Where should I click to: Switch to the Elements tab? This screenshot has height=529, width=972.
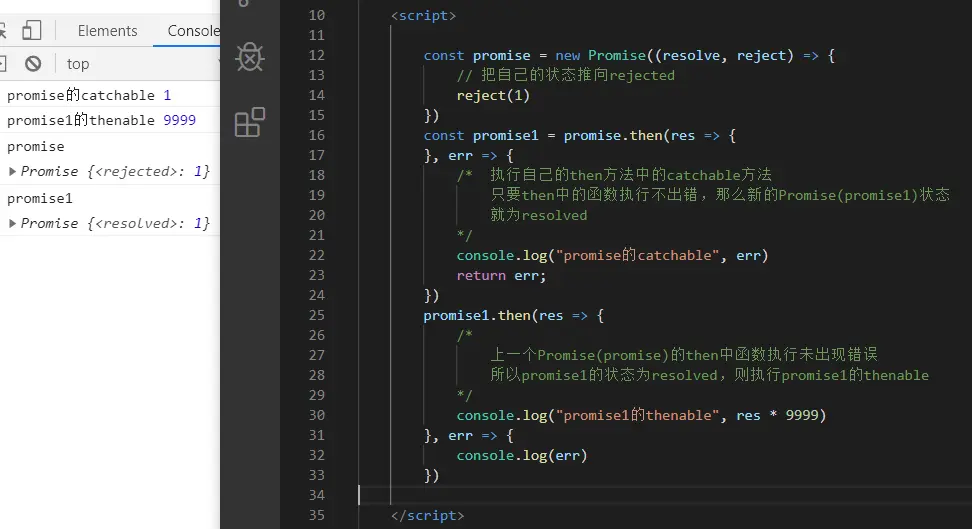[x=107, y=31]
